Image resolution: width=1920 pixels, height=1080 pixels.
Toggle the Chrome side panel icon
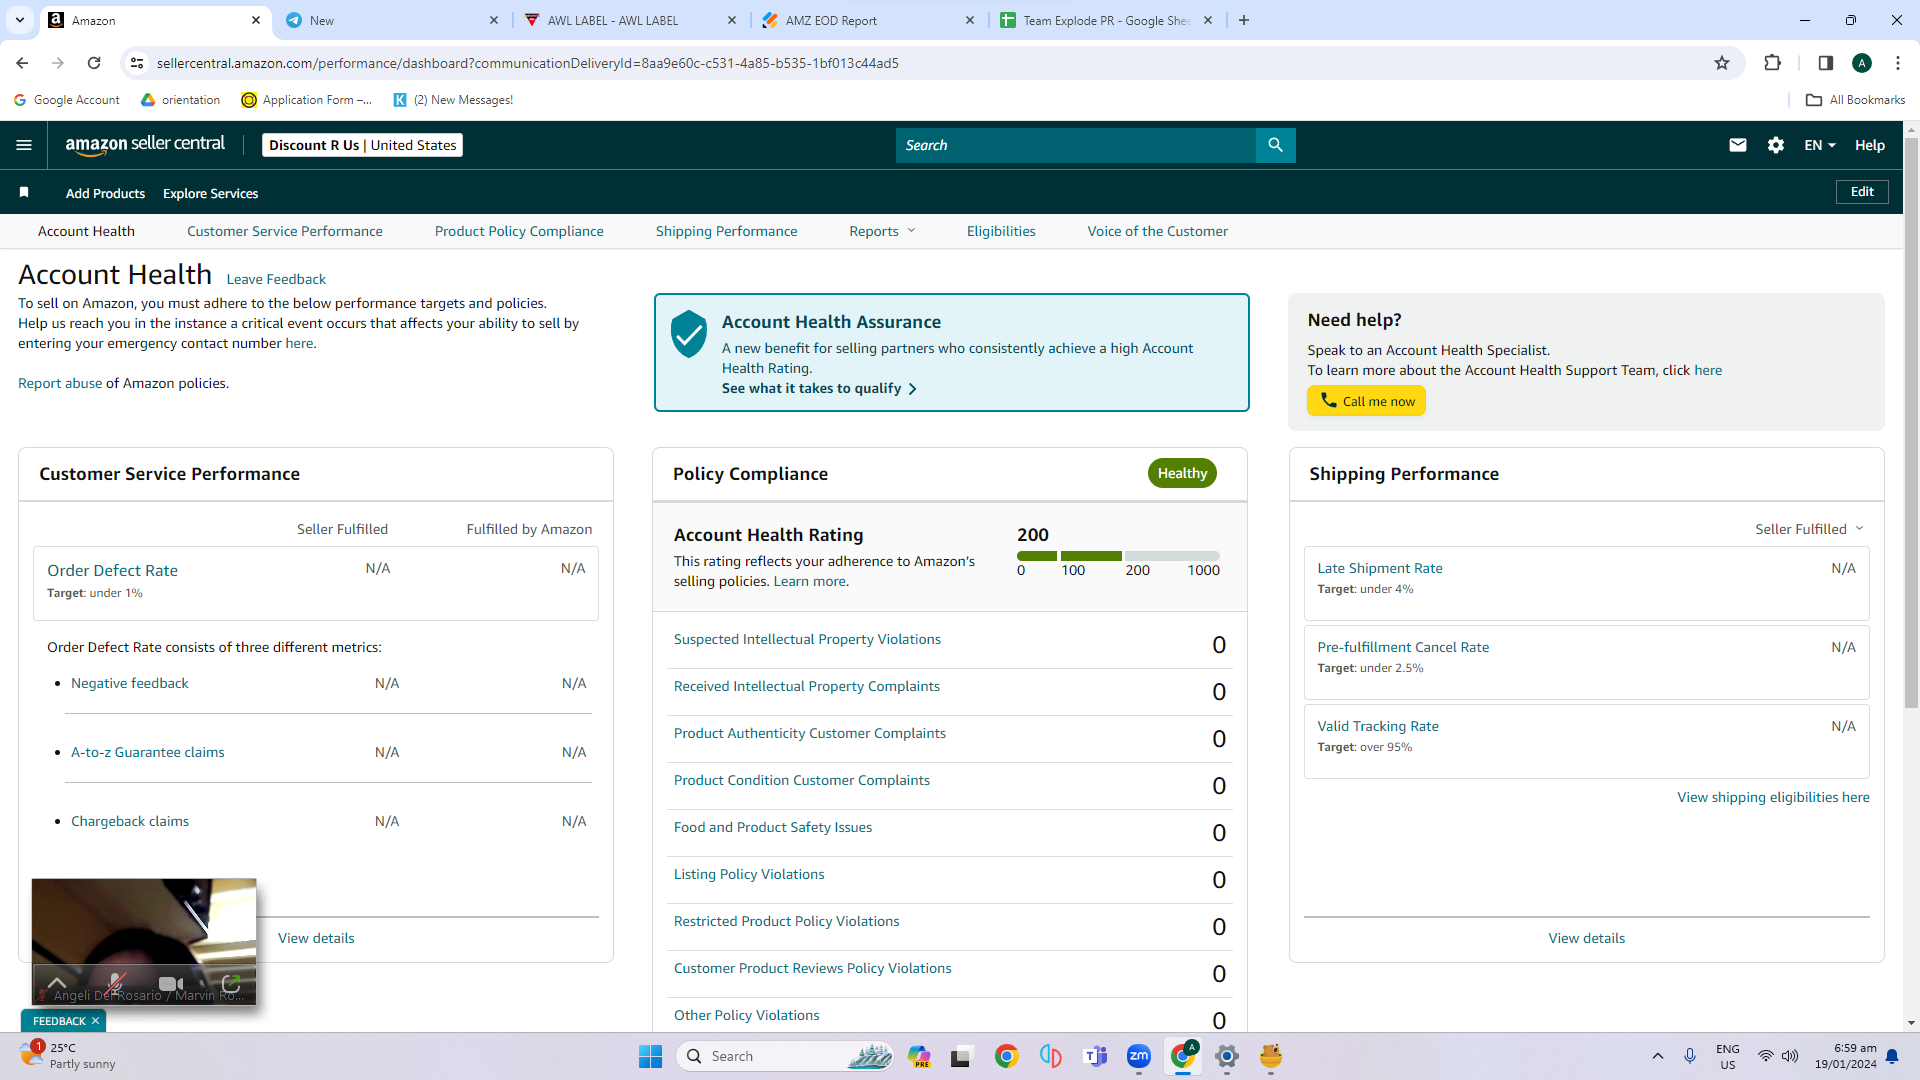pyautogui.click(x=1825, y=63)
